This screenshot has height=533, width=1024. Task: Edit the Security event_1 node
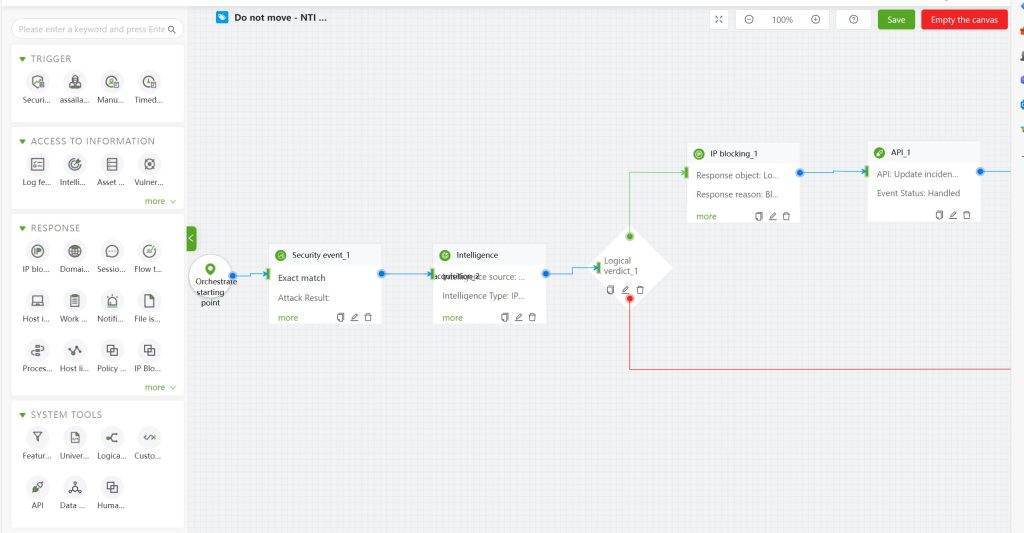point(354,317)
